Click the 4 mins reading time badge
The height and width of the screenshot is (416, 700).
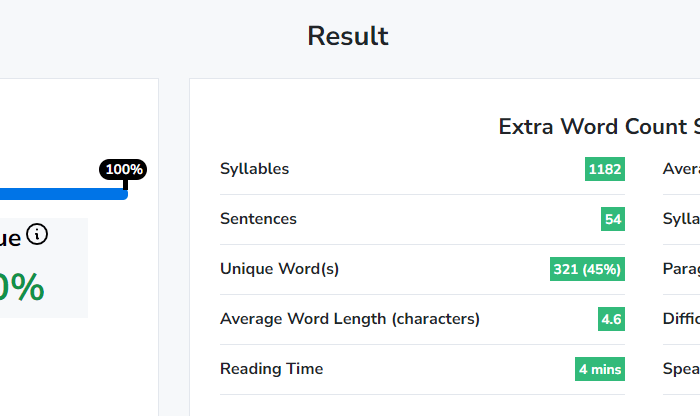click(600, 369)
